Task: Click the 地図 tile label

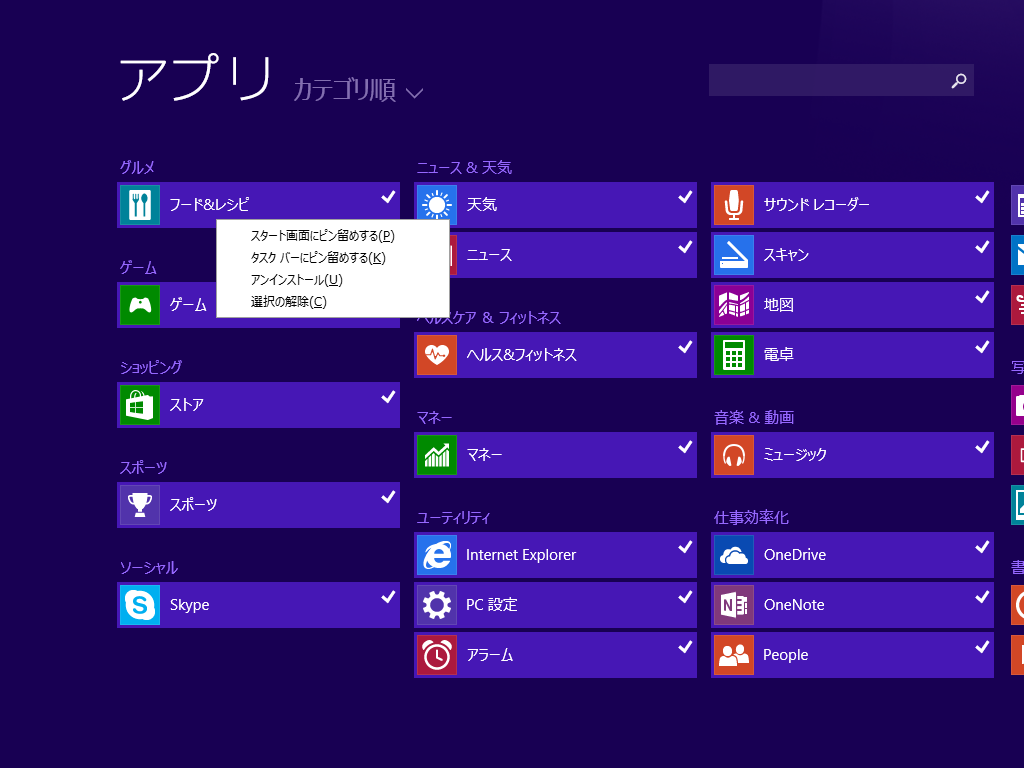Action: pos(778,305)
